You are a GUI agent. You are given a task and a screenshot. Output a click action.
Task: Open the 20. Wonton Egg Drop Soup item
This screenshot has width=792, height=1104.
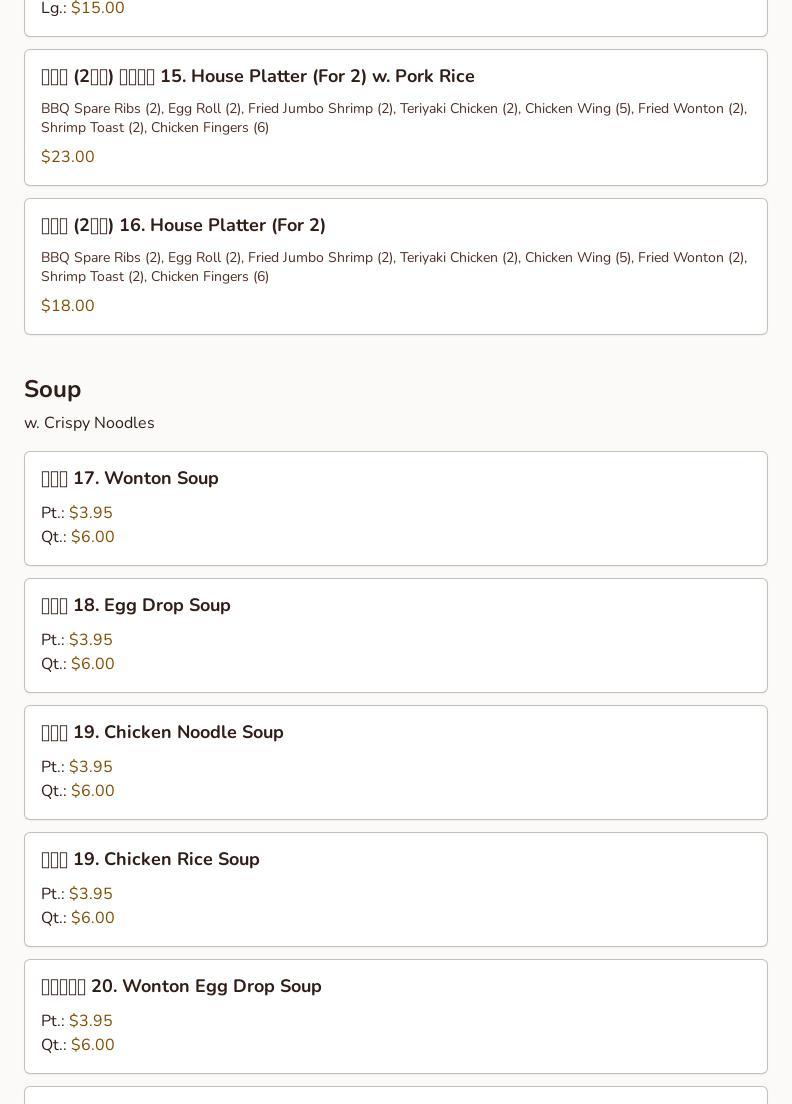181,986
